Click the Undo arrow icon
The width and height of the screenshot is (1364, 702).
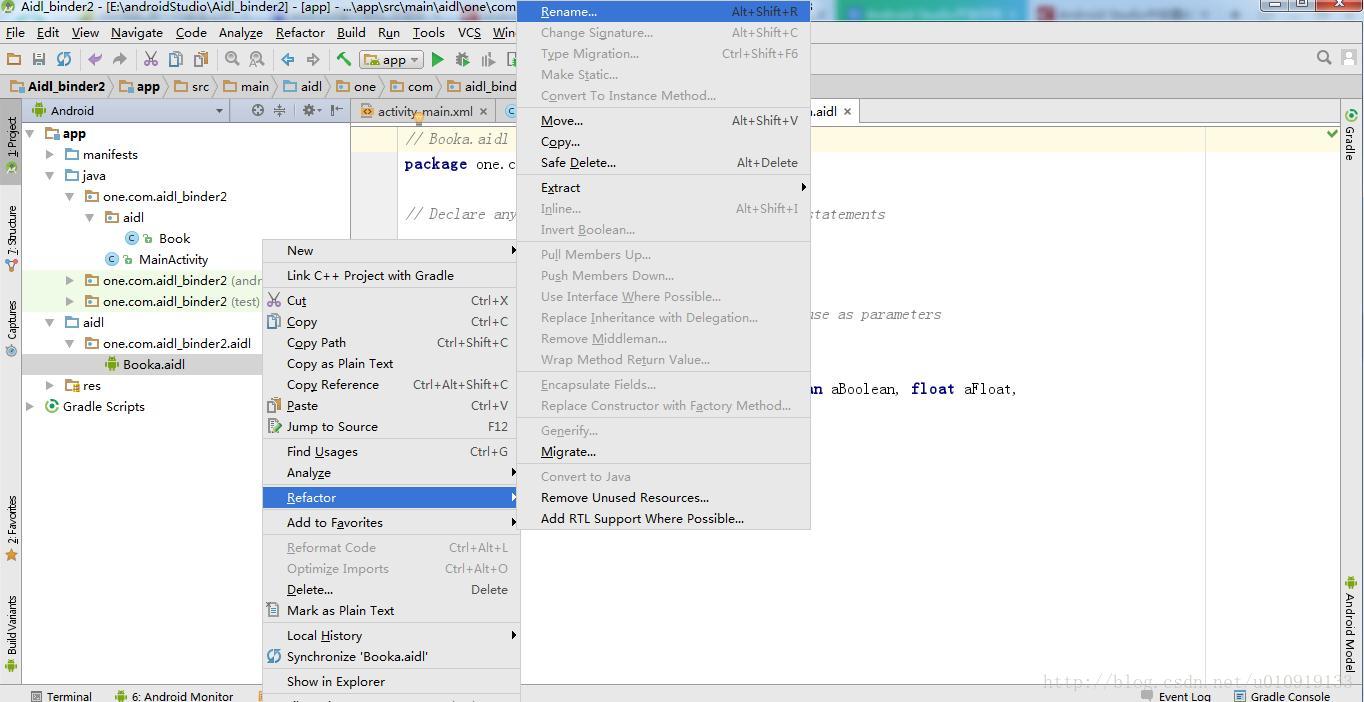pos(95,60)
